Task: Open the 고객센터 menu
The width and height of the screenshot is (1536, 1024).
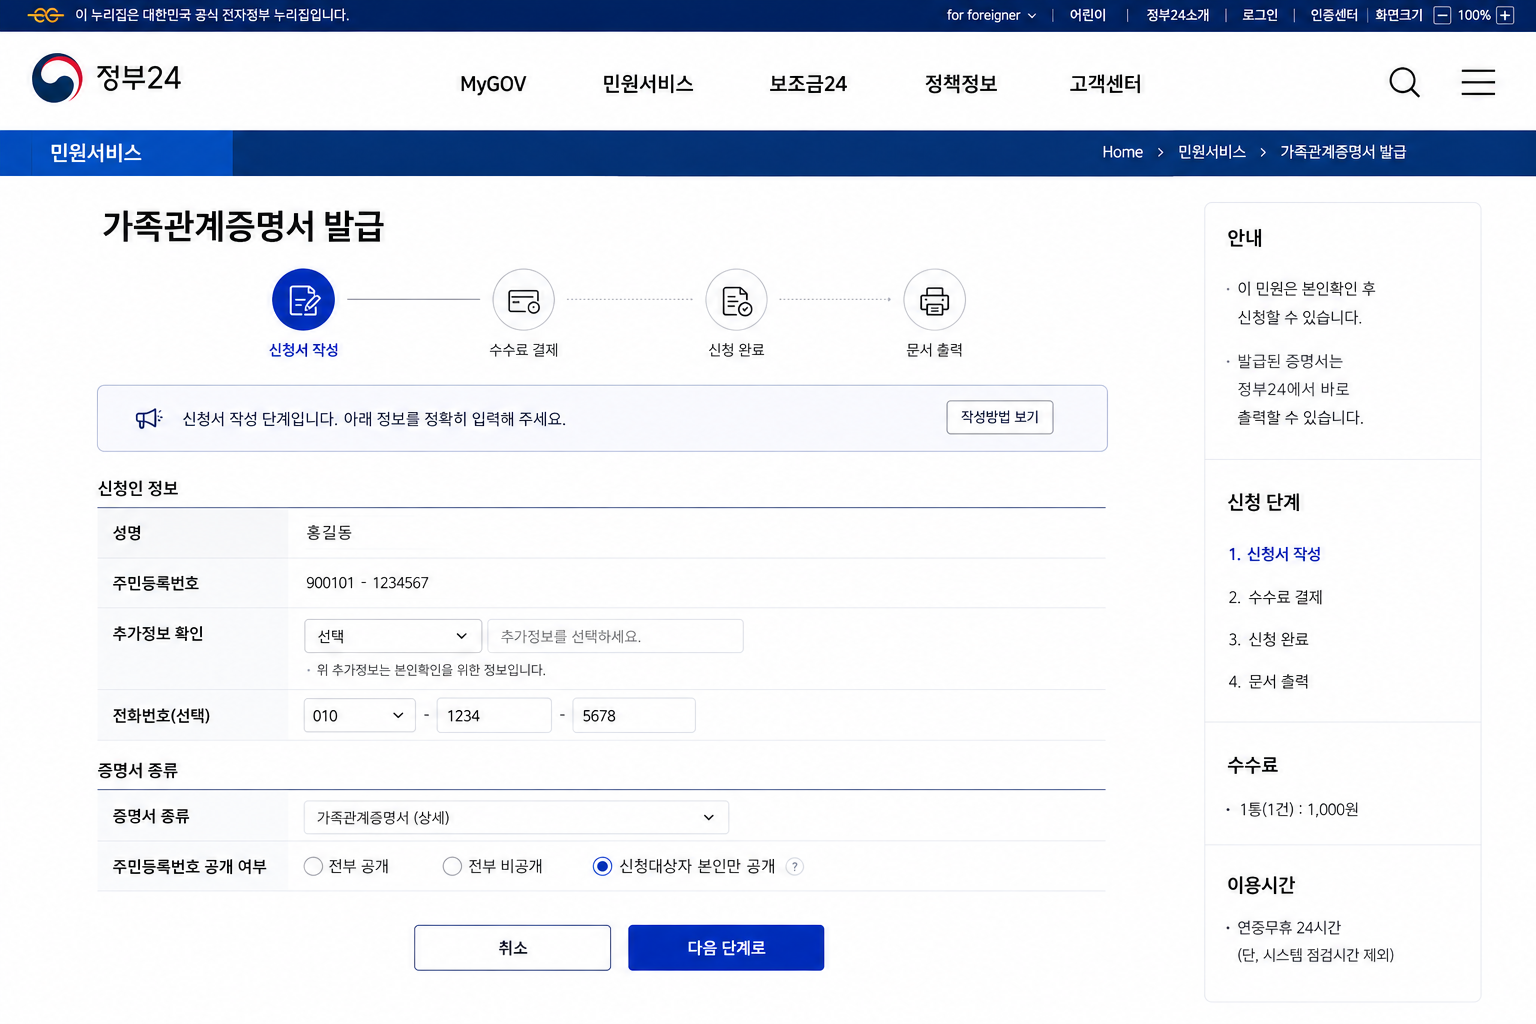Action: point(1105,84)
